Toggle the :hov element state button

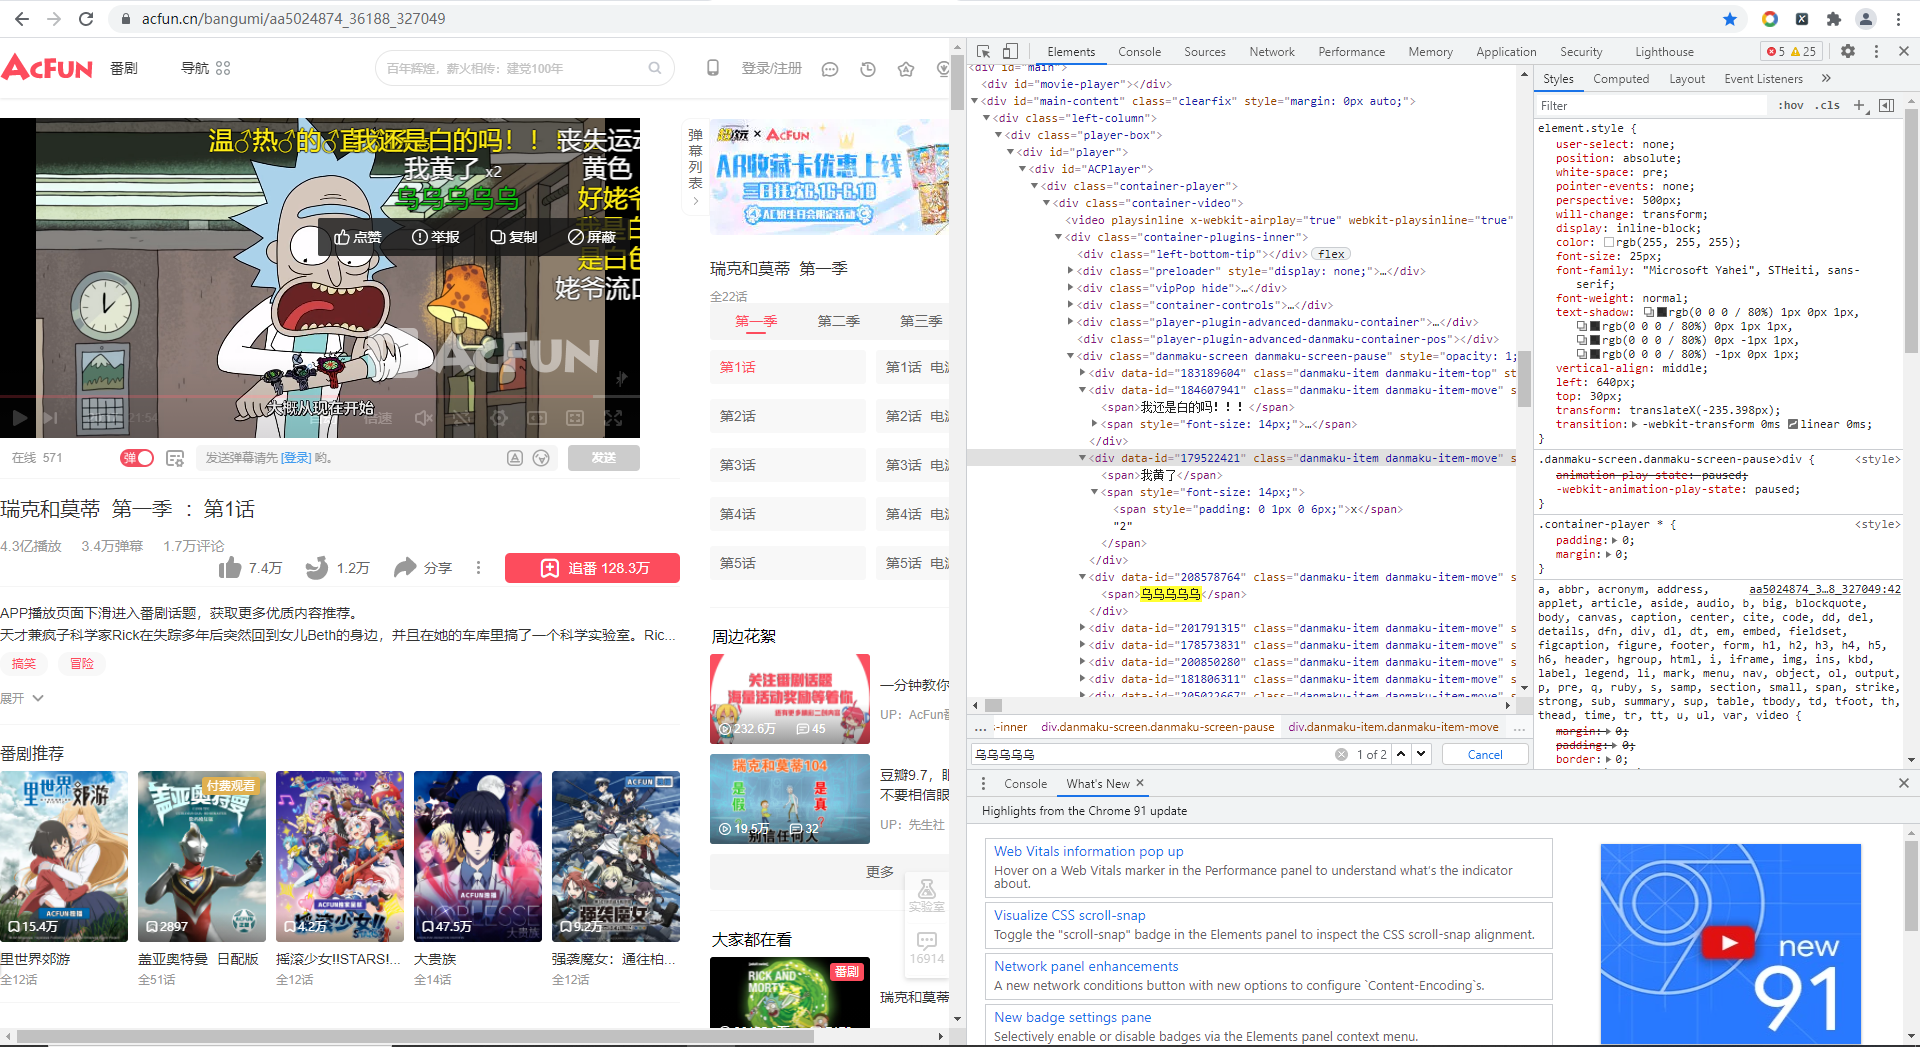(1791, 105)
